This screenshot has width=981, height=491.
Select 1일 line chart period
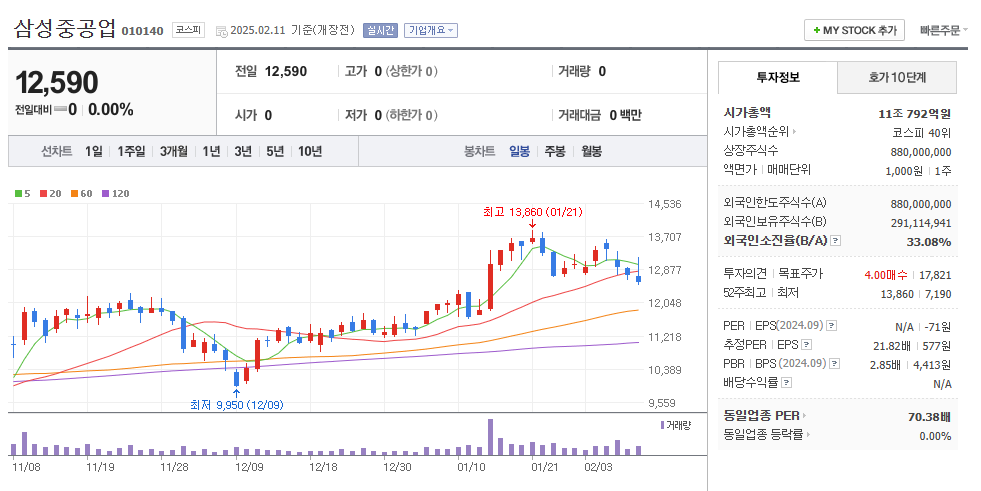tap(94, 151)
